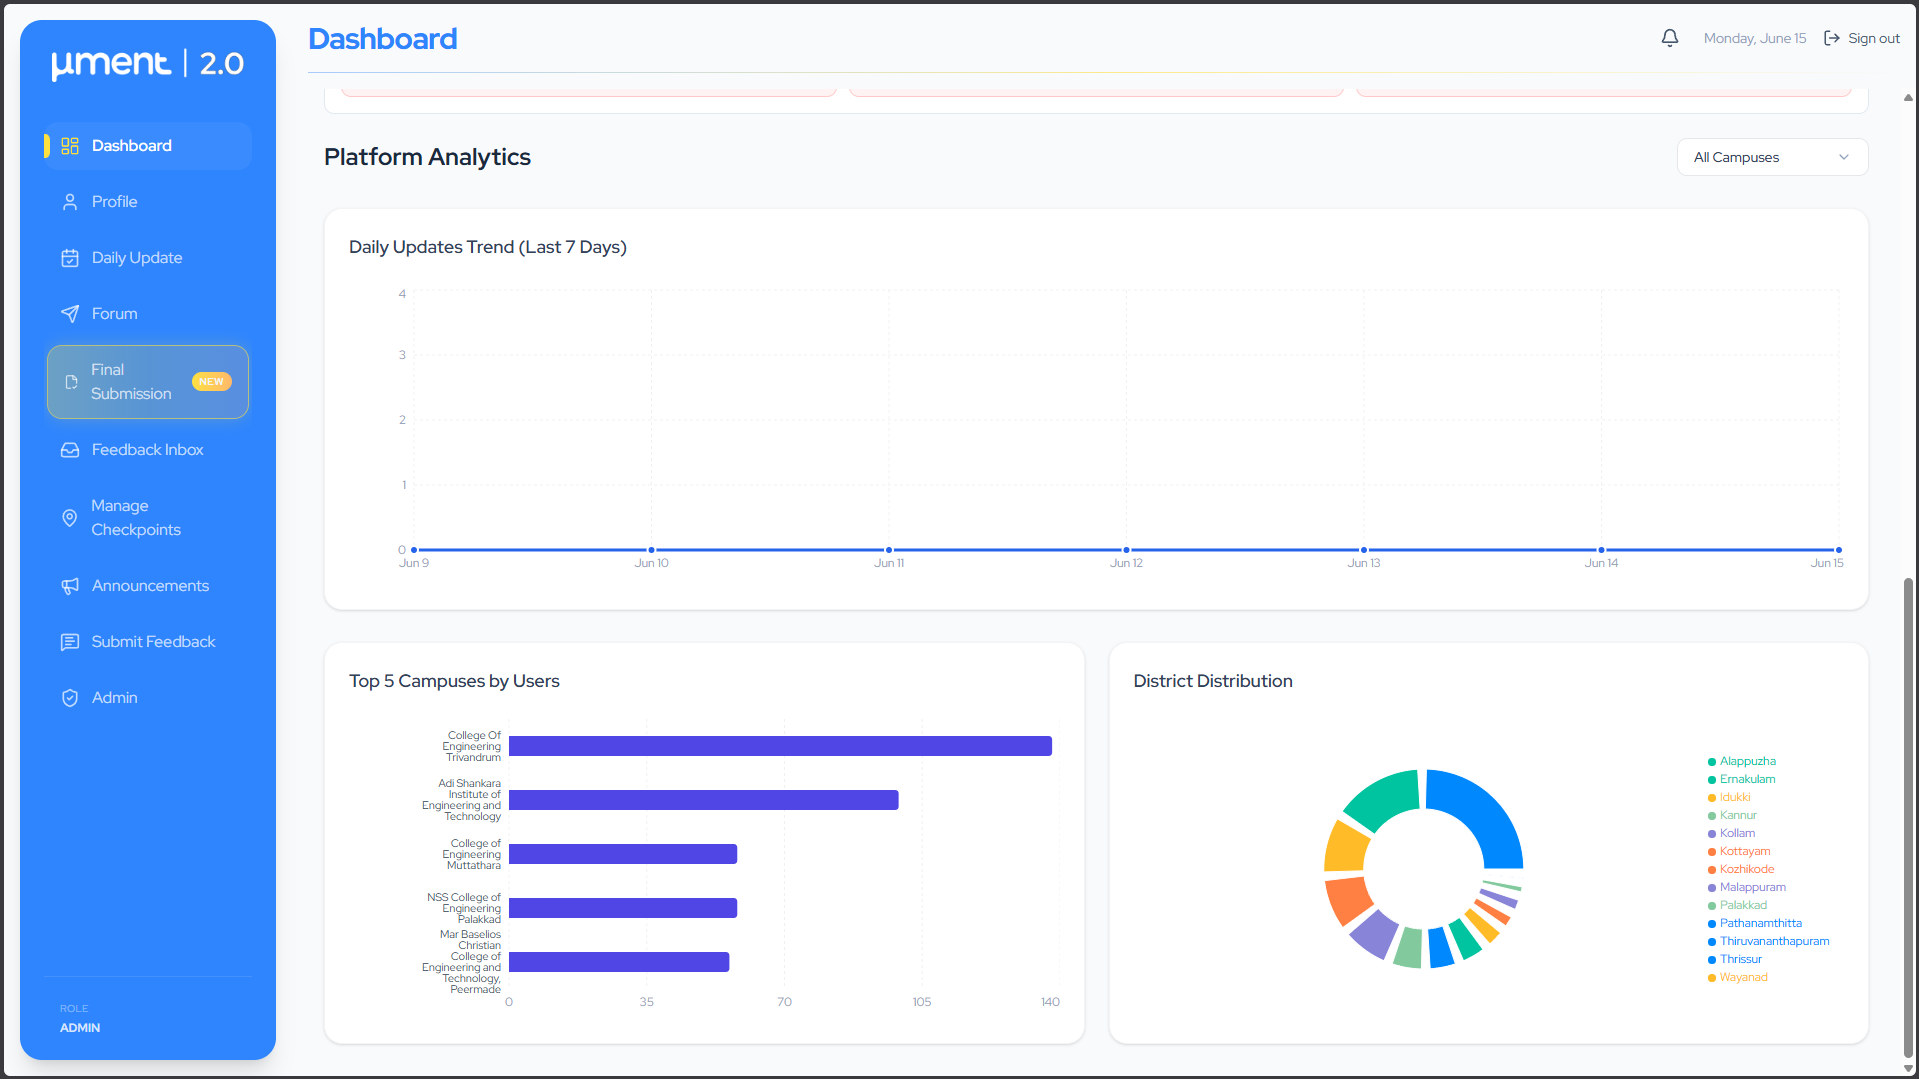Click the Announcements megaphone icon
The height and width of the screenshot is (1079, 1919).
coord(70,586)
